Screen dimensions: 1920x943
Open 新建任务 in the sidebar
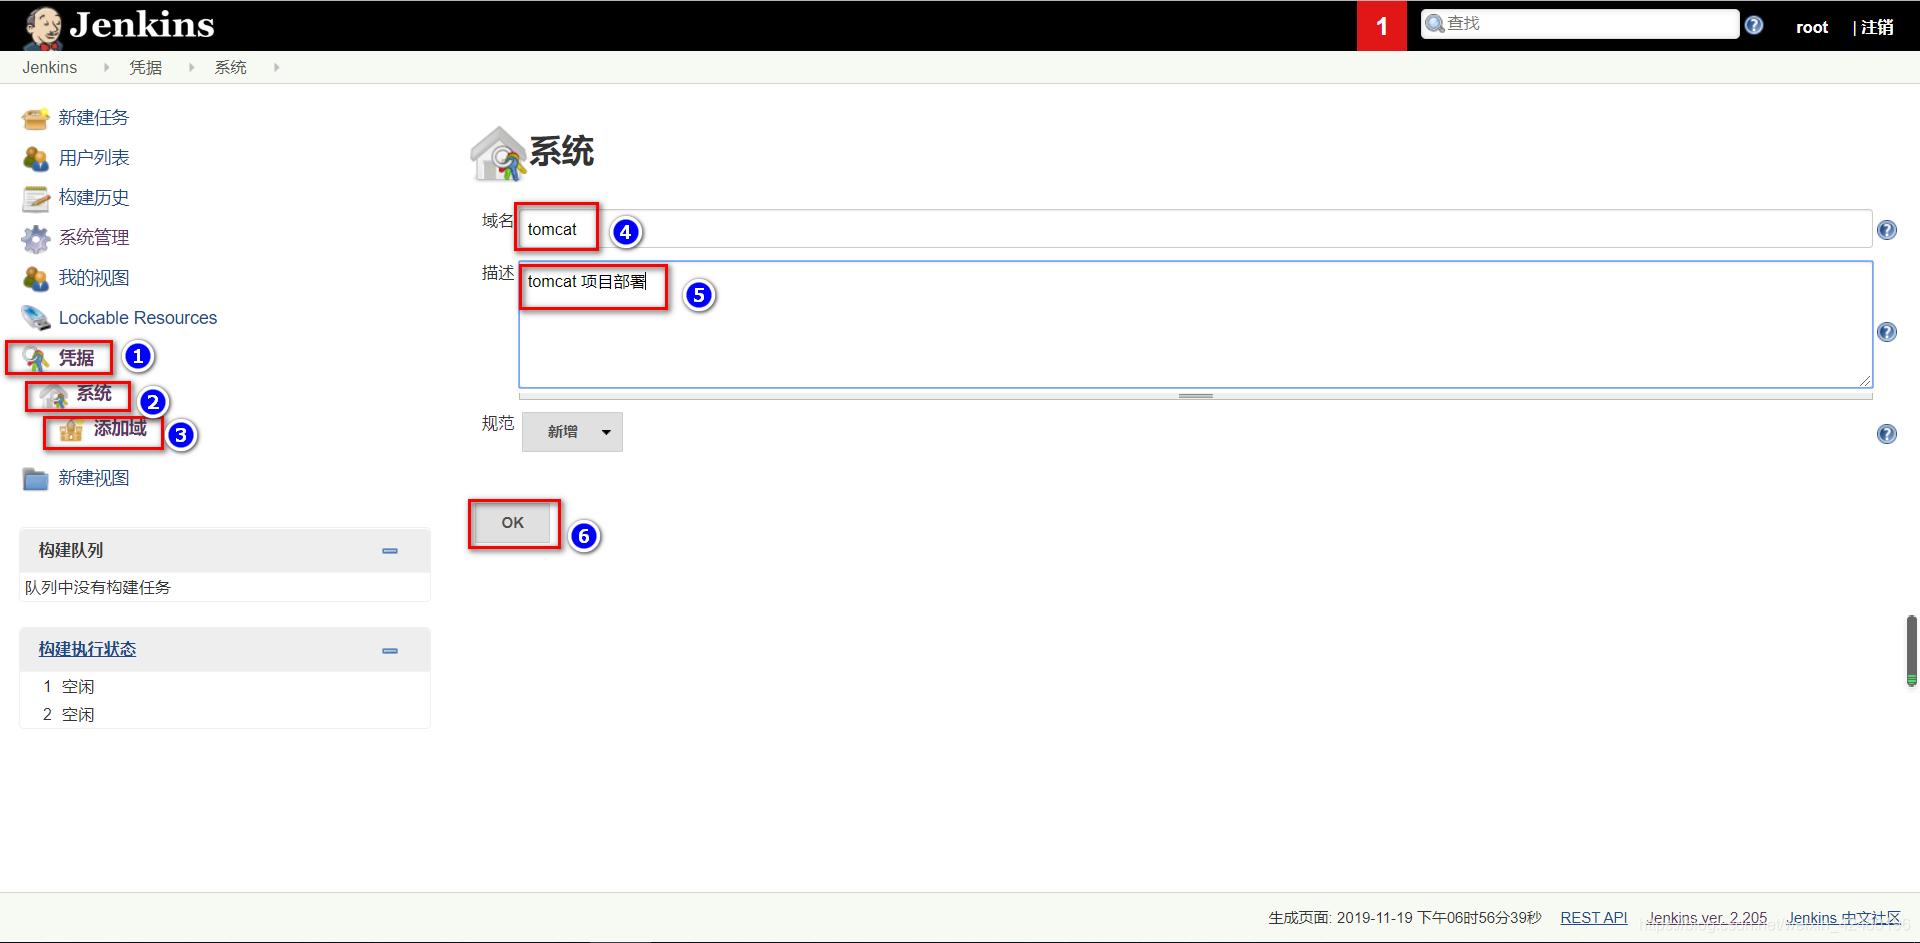[x=94, y=118]
